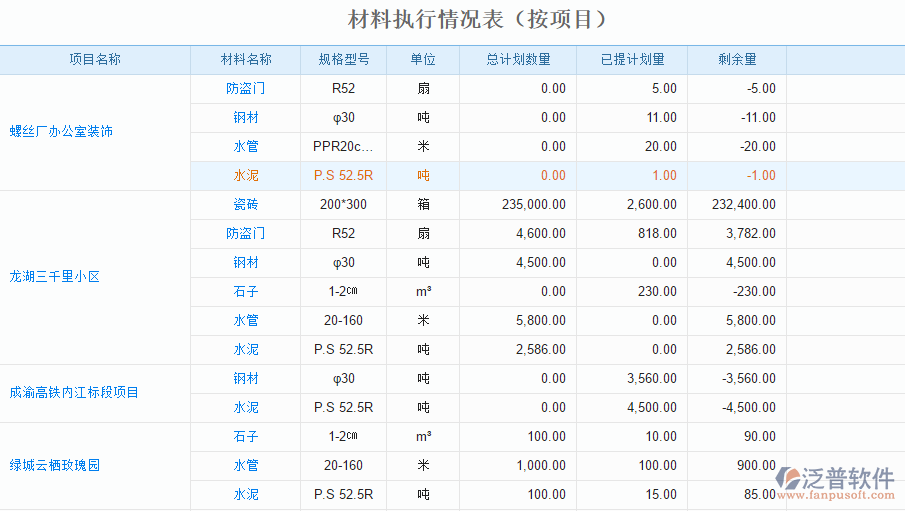Select spec cell PPR20c…
The image size is (905, 511).
pyautogui.click(x=343, y=147)
